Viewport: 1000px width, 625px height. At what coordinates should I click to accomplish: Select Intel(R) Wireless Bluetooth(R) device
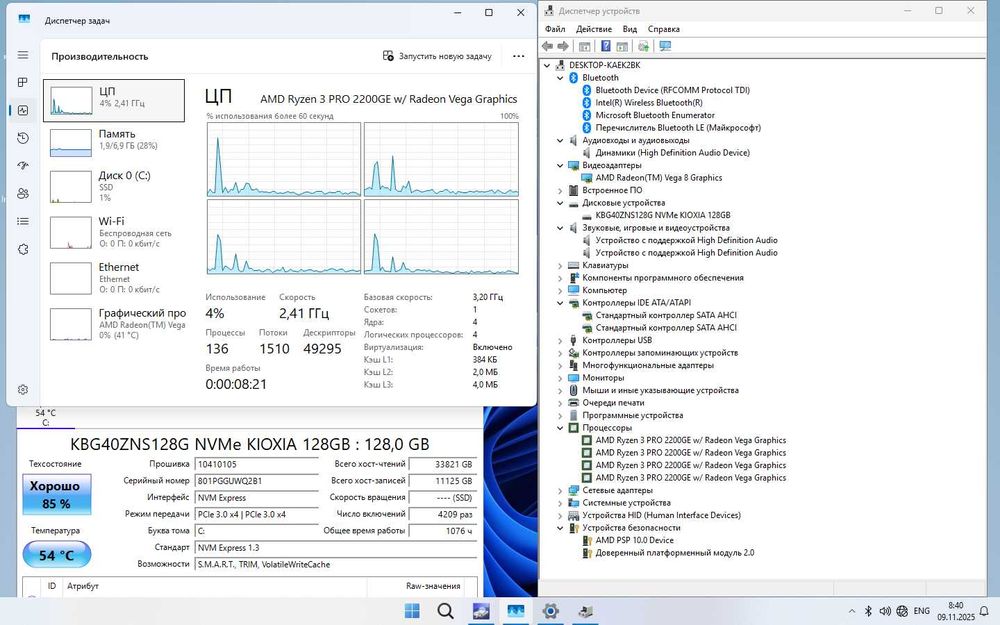649,103
